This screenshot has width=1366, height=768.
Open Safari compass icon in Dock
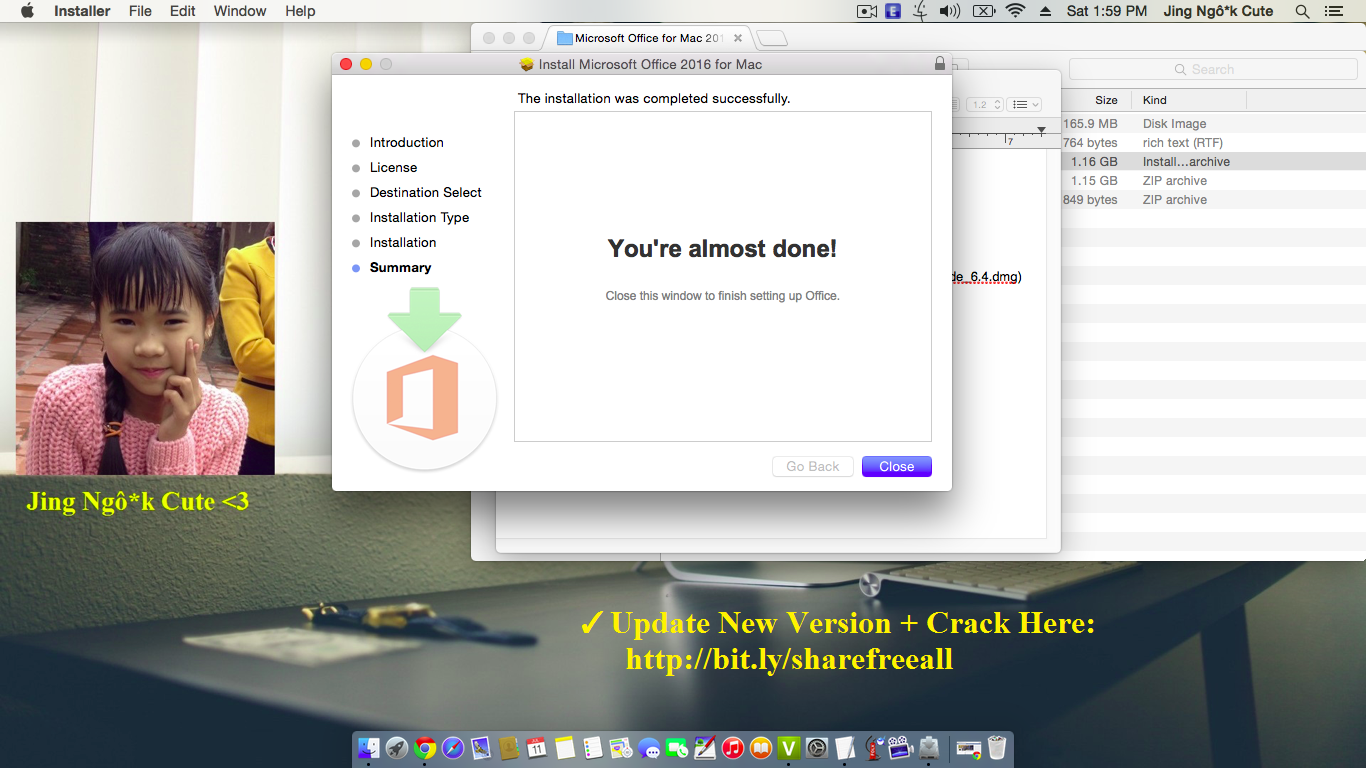(x=453, y=747)
